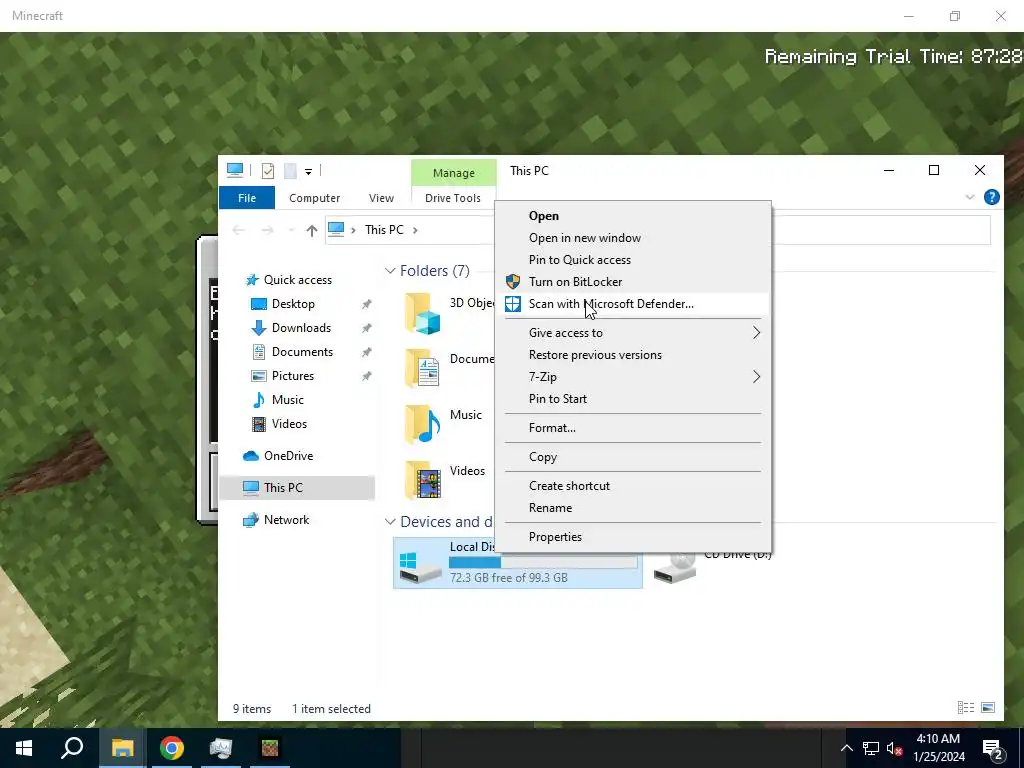Image resolution: width=1024 pixels, height=768 pixels.
Task: Choose Copy from context menu
Action: 543,457
